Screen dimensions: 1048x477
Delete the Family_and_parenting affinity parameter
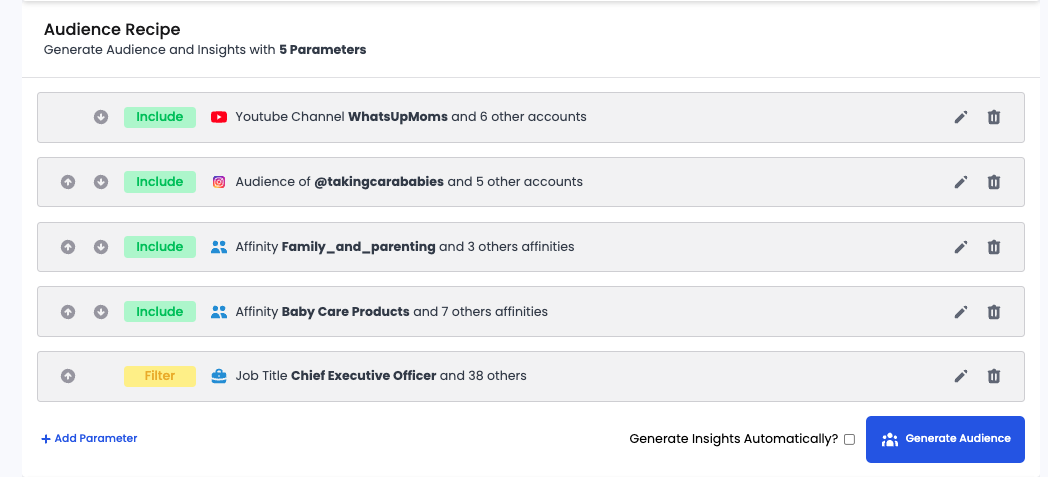(994, 247)
